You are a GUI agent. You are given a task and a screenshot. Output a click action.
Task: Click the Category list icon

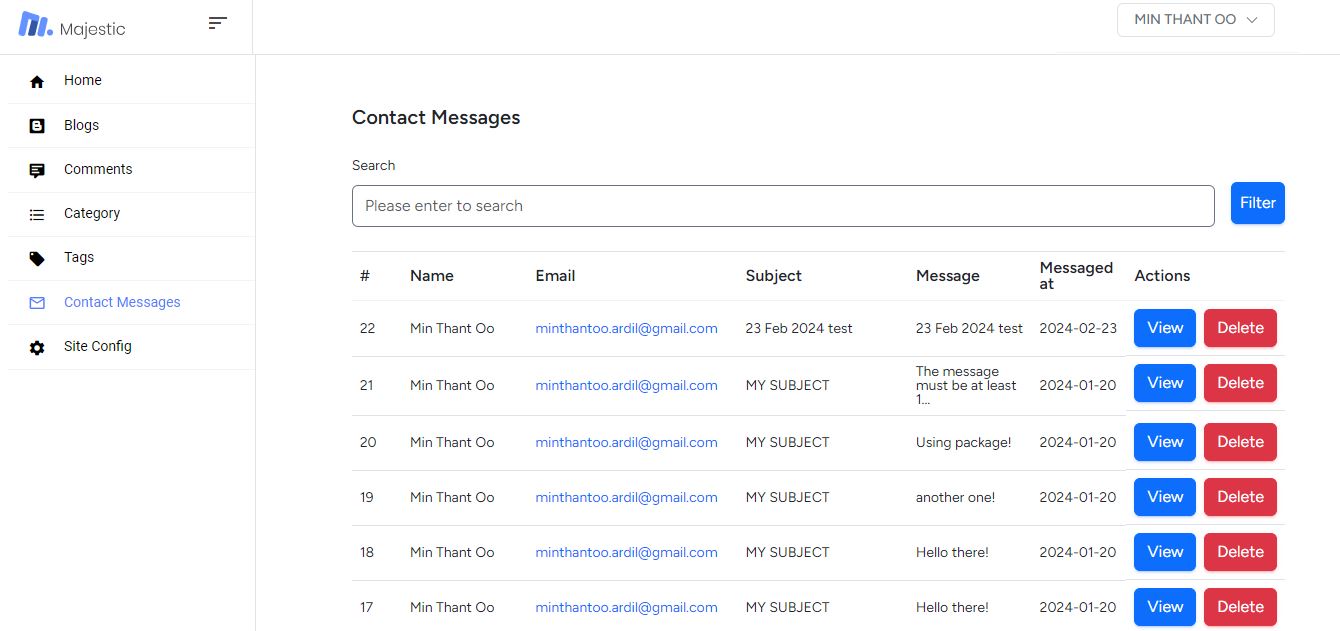tap(37, 214)
